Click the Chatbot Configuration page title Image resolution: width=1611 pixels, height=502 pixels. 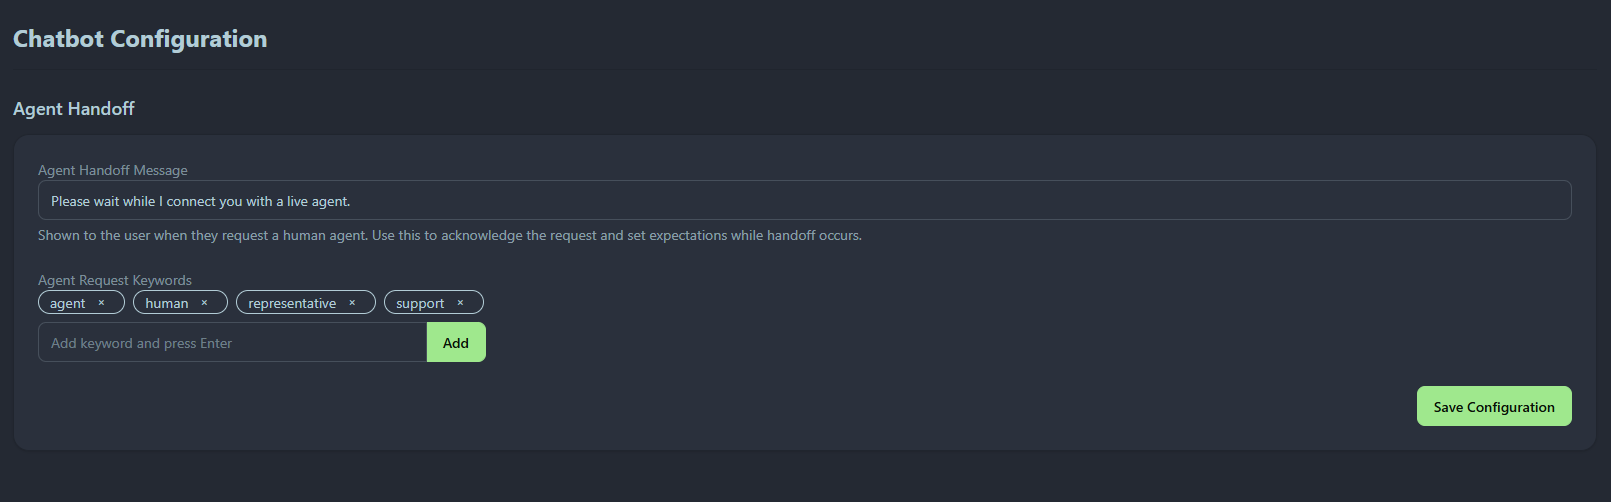coord(140,39)
